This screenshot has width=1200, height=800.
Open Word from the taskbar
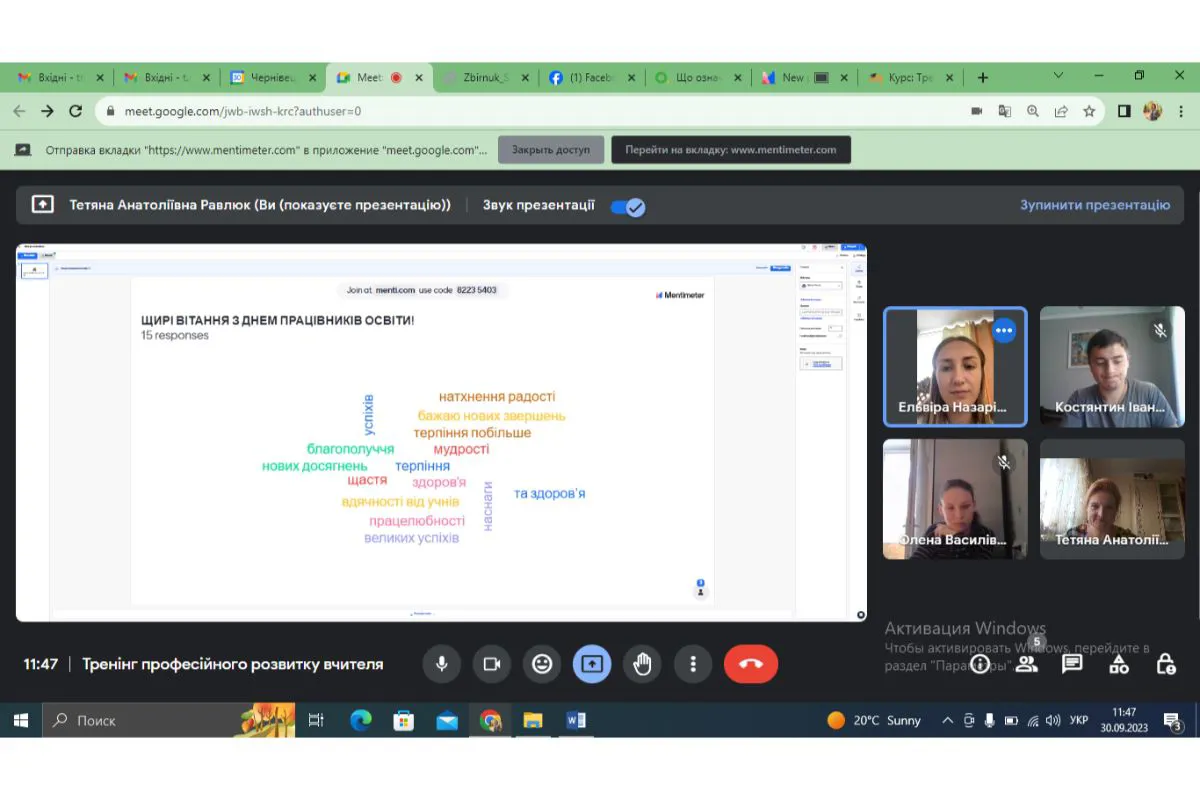coord(576,720)
